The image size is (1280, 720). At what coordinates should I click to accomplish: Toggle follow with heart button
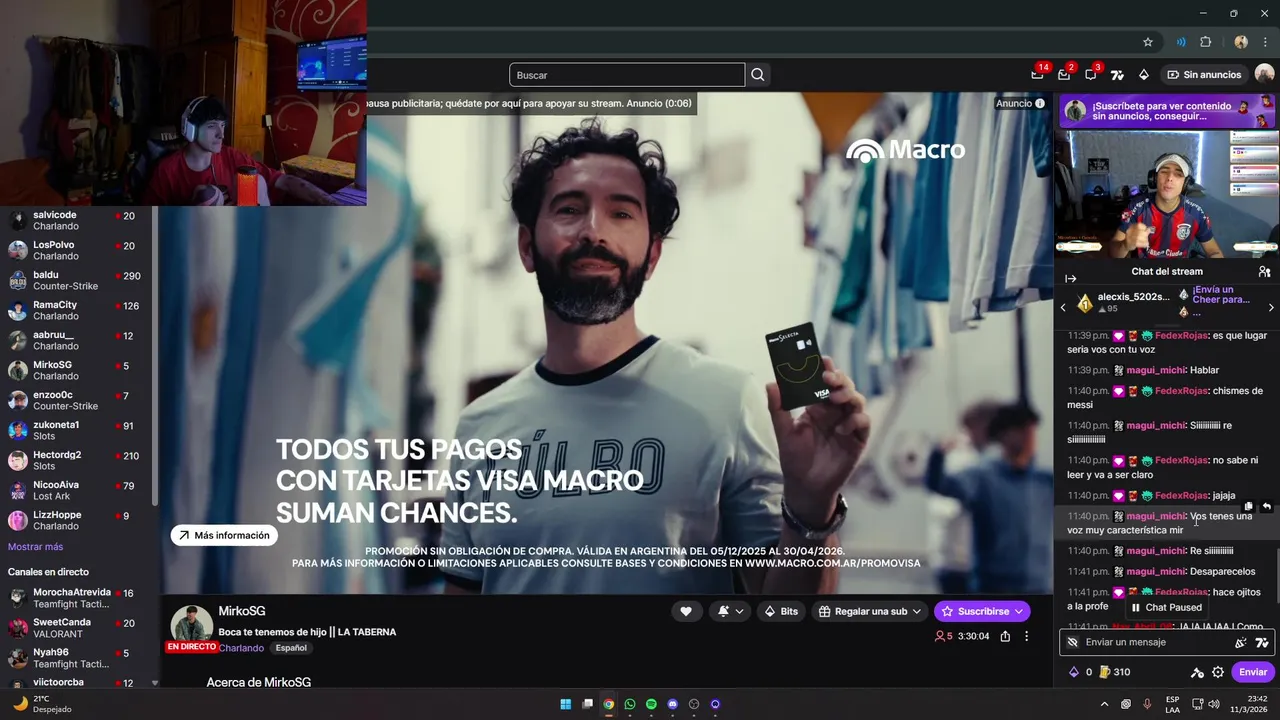pos(686,611)
